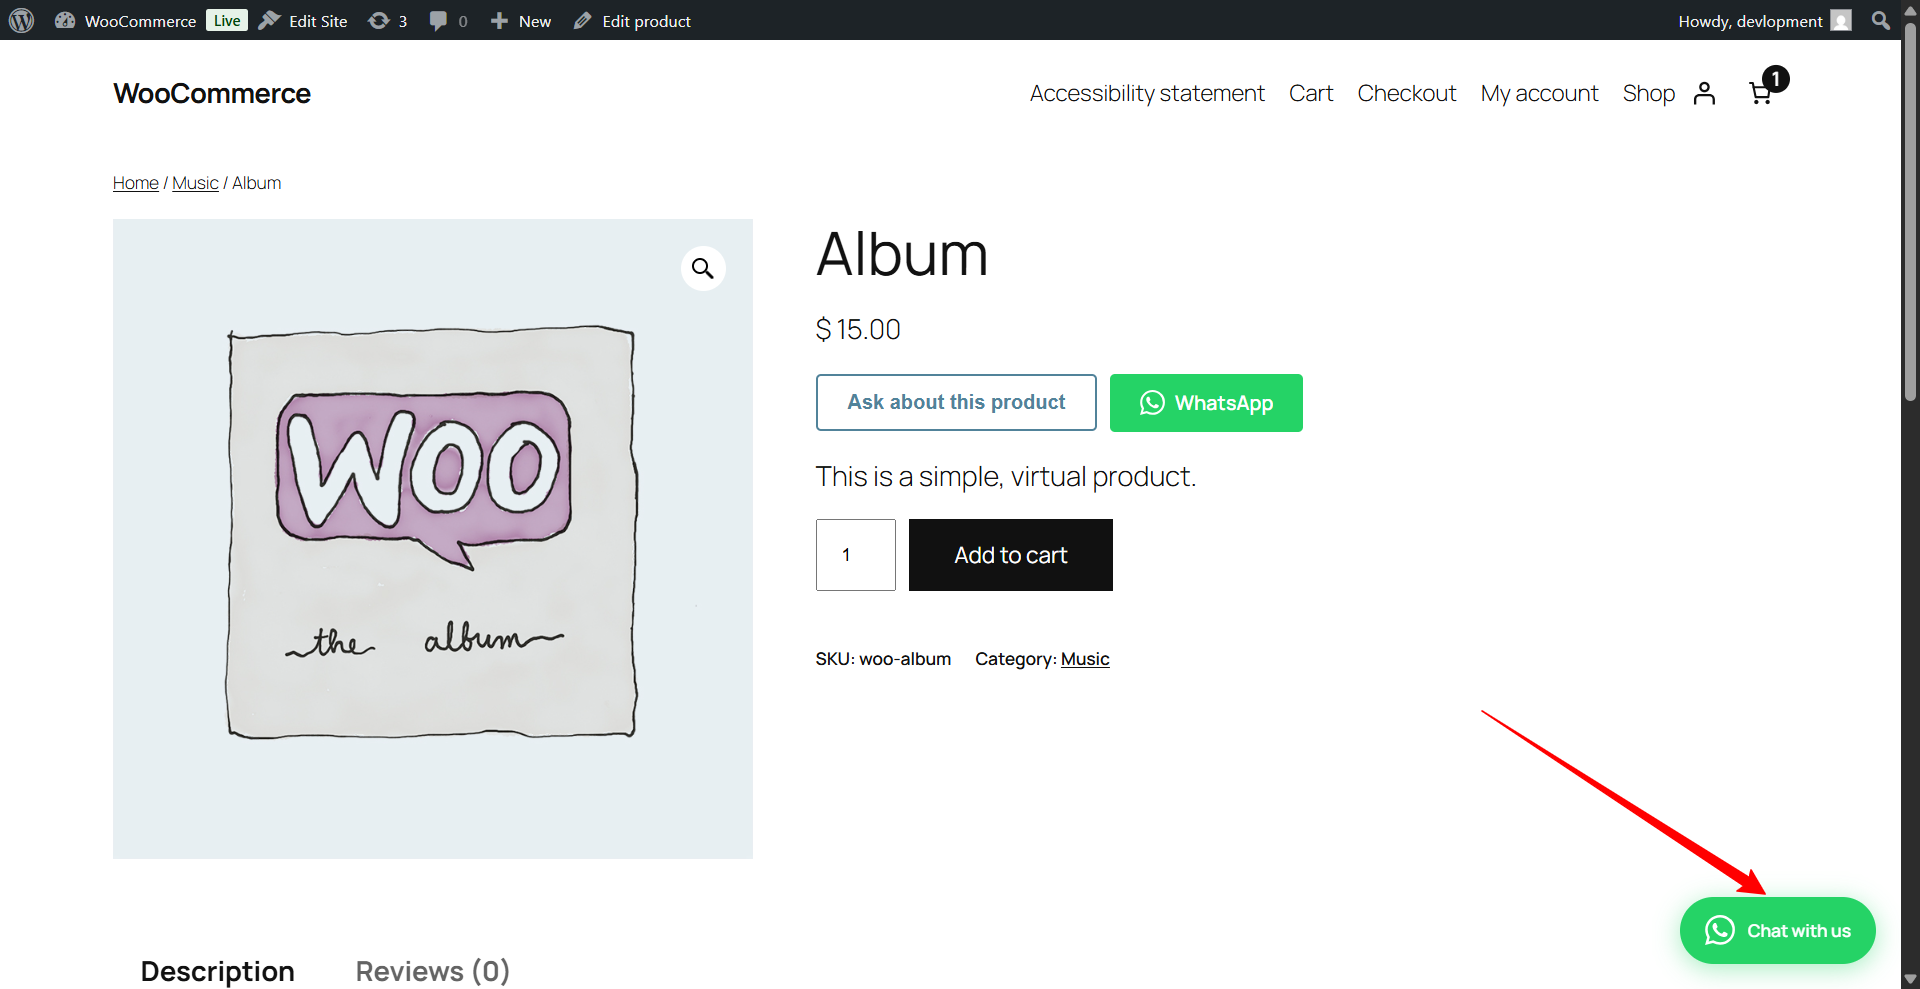Image resolution: width=1920 pixels, height=989 pixels.
Task: Open the comments bubble icon
Action: click(447, 21)
